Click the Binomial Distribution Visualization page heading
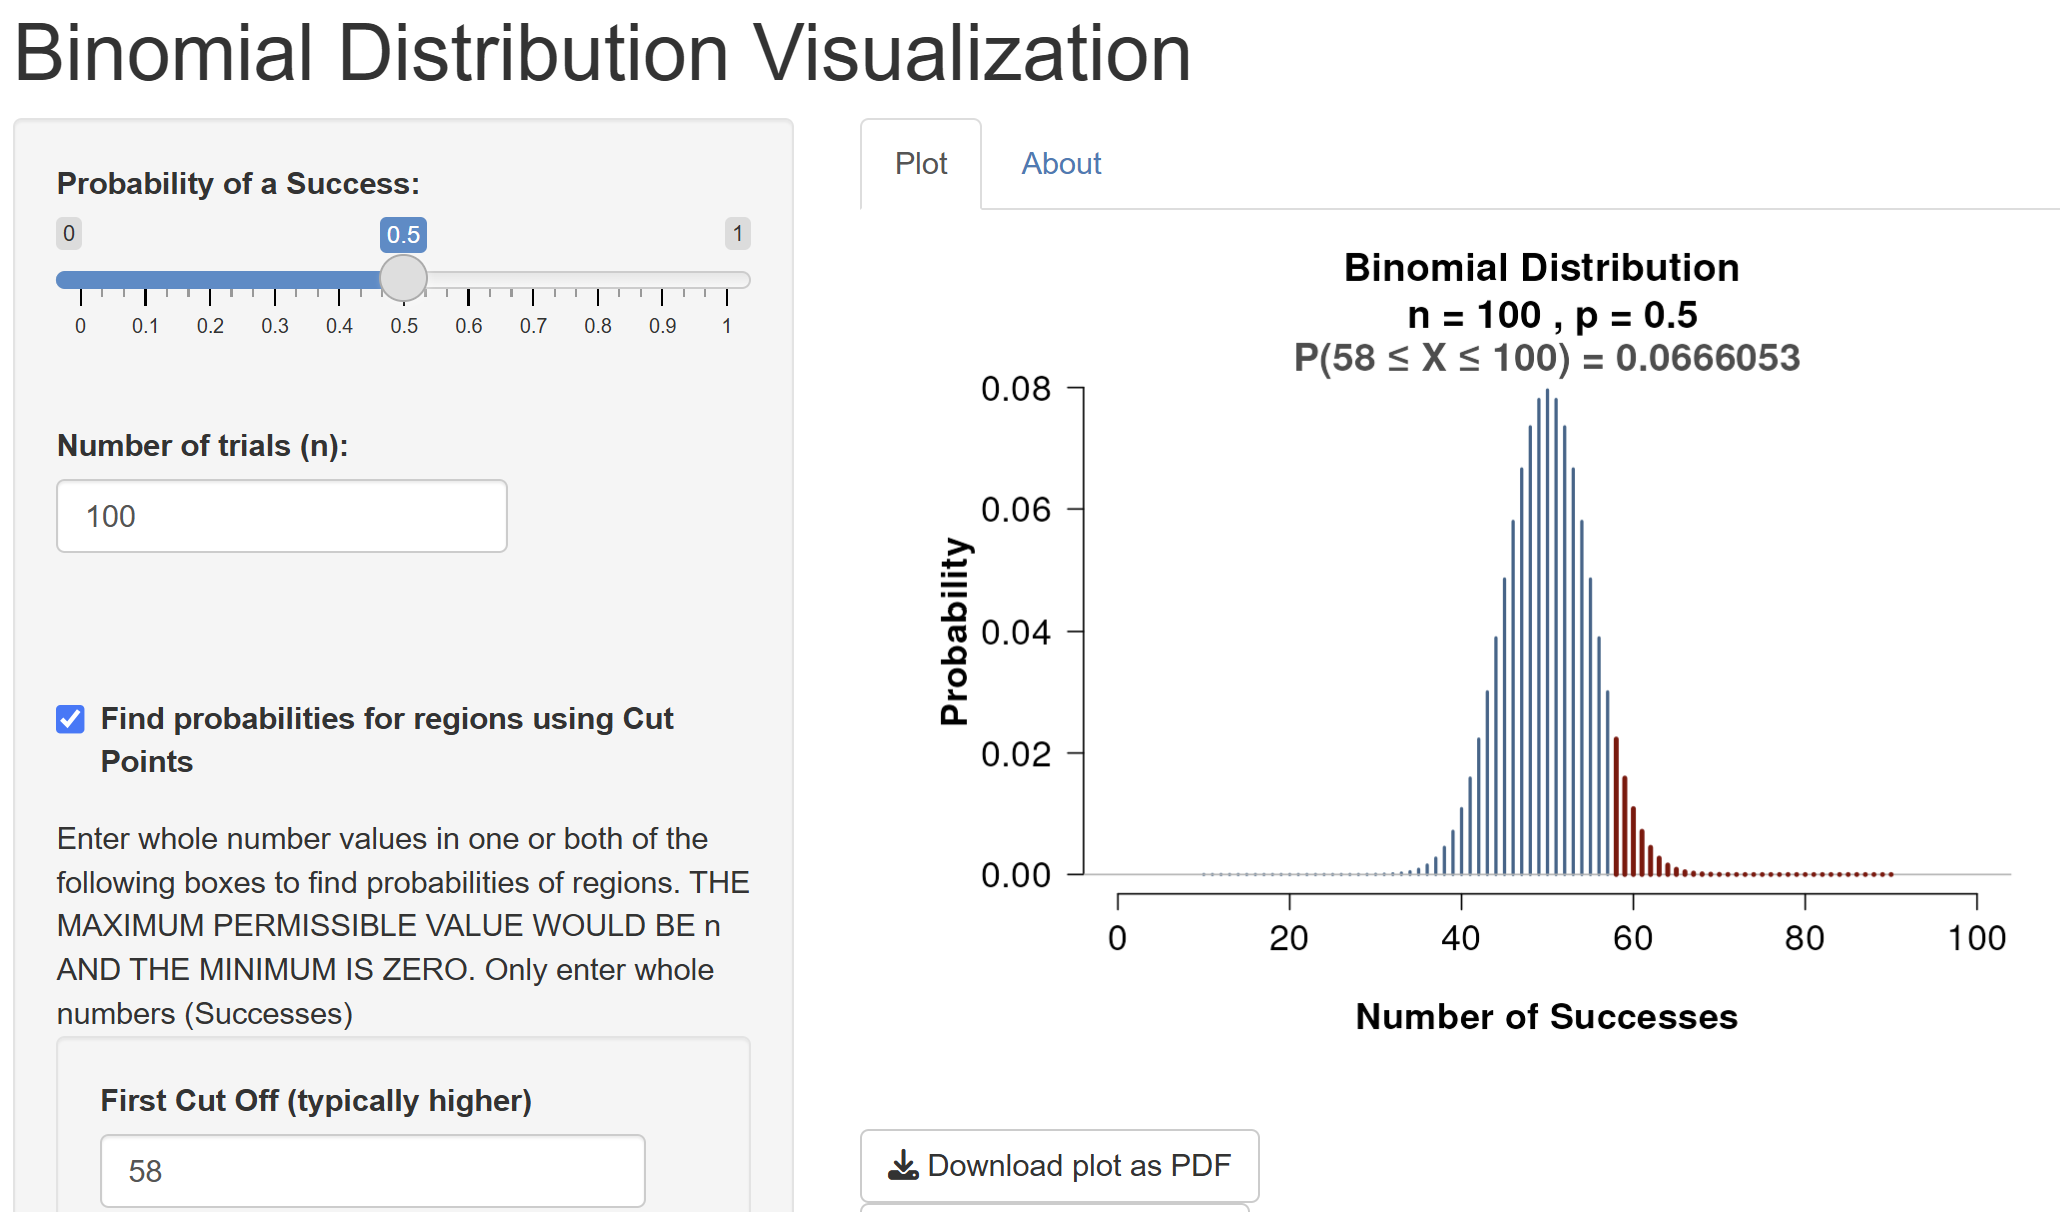This screenshot has height=1212, width=2060. tap(603, 53)
